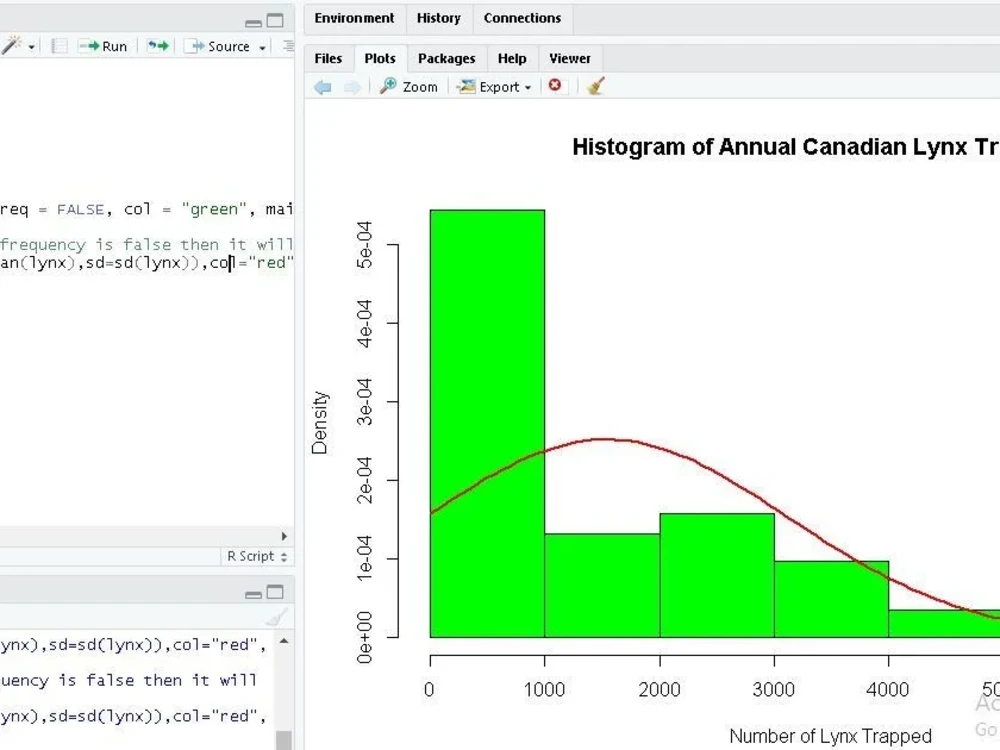The height and width of the screenshot is (750, 1000).
Task: Switch to the Viewer tab
Action: [x=570, y=58]
